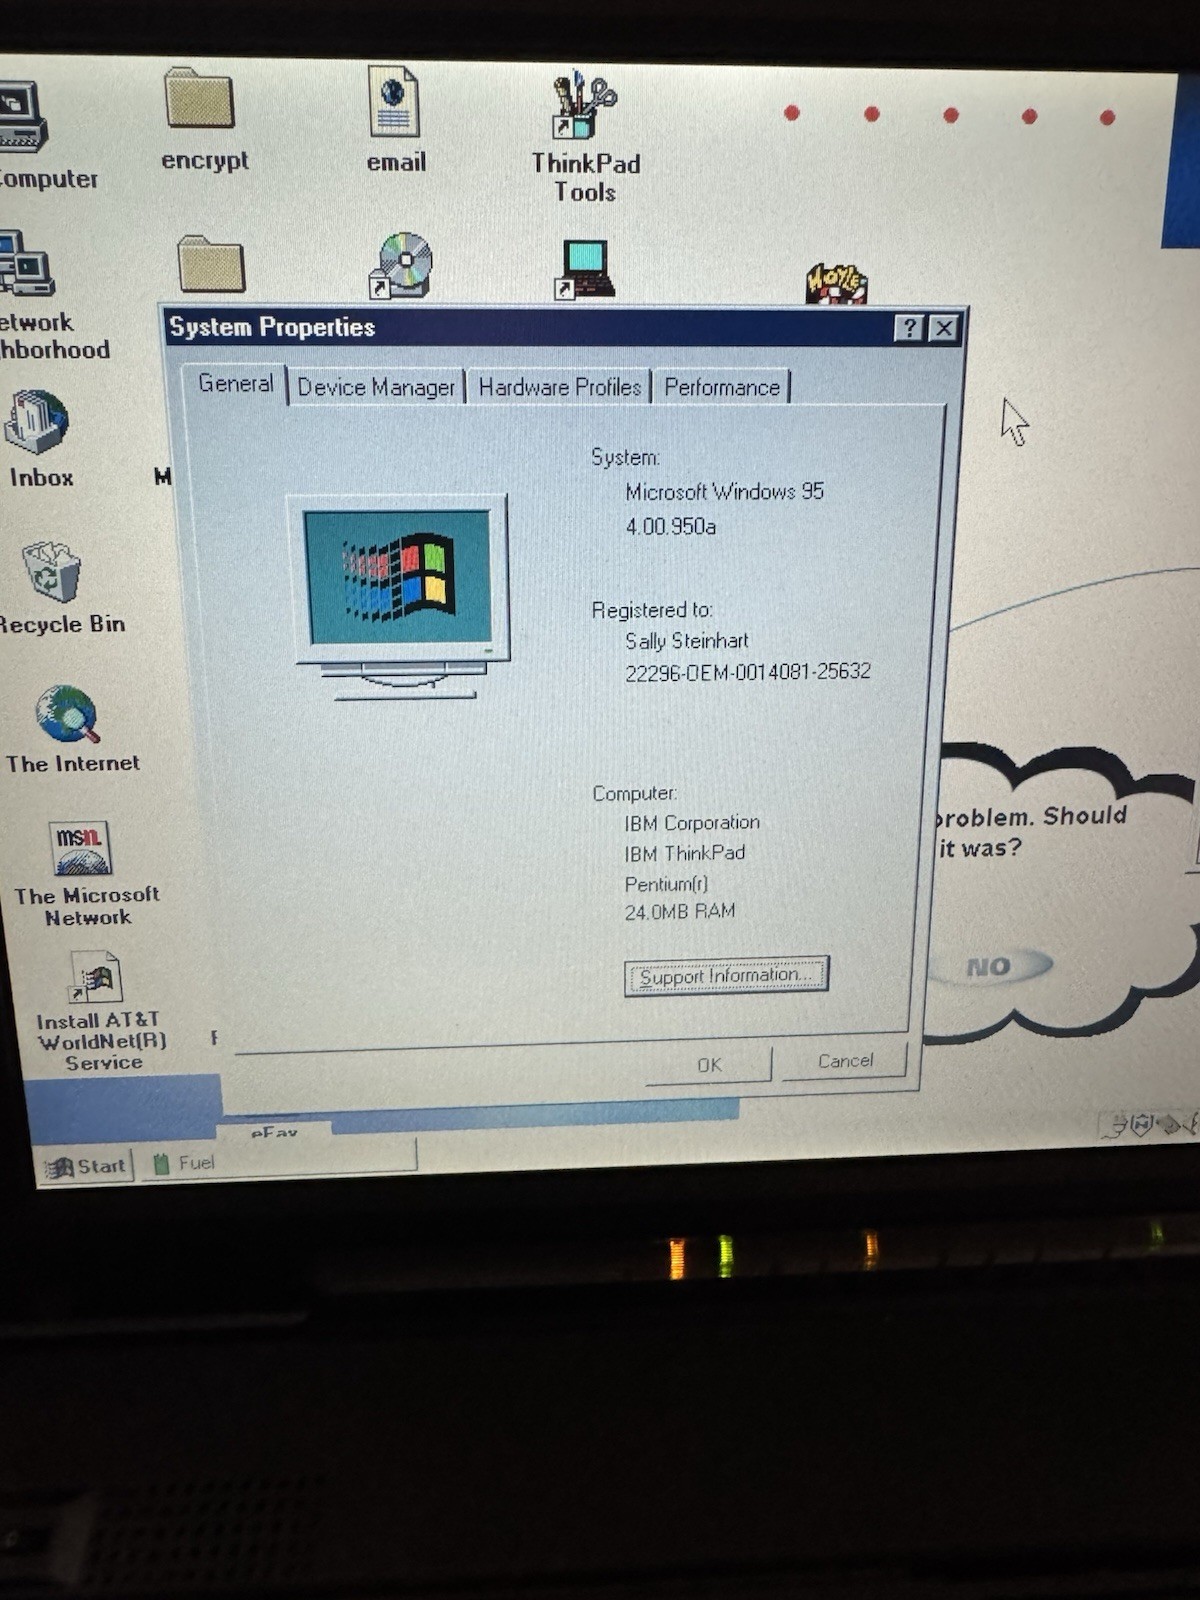Select the Inbox desktop icon
This screenshot has height=1600, width=1200.
coord(37,423)
